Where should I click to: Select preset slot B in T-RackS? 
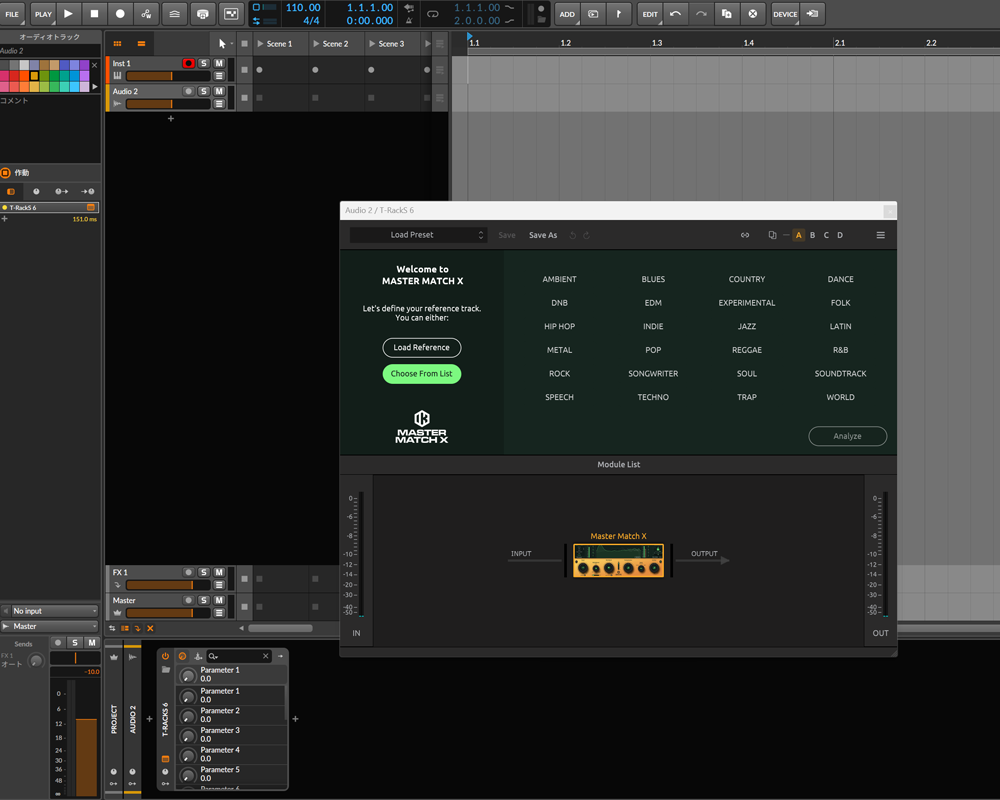coord(812,235)
